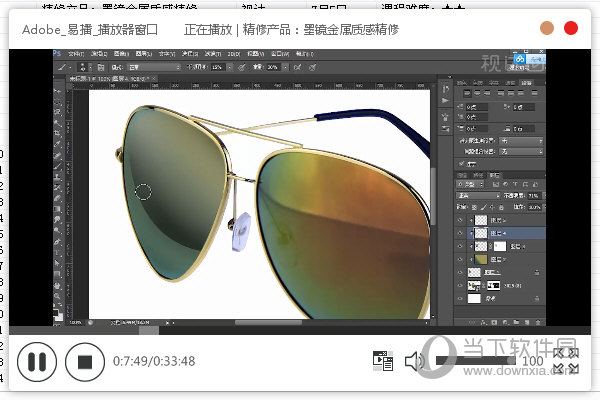Click the blue cloud icon at top right

coord(520,59)
